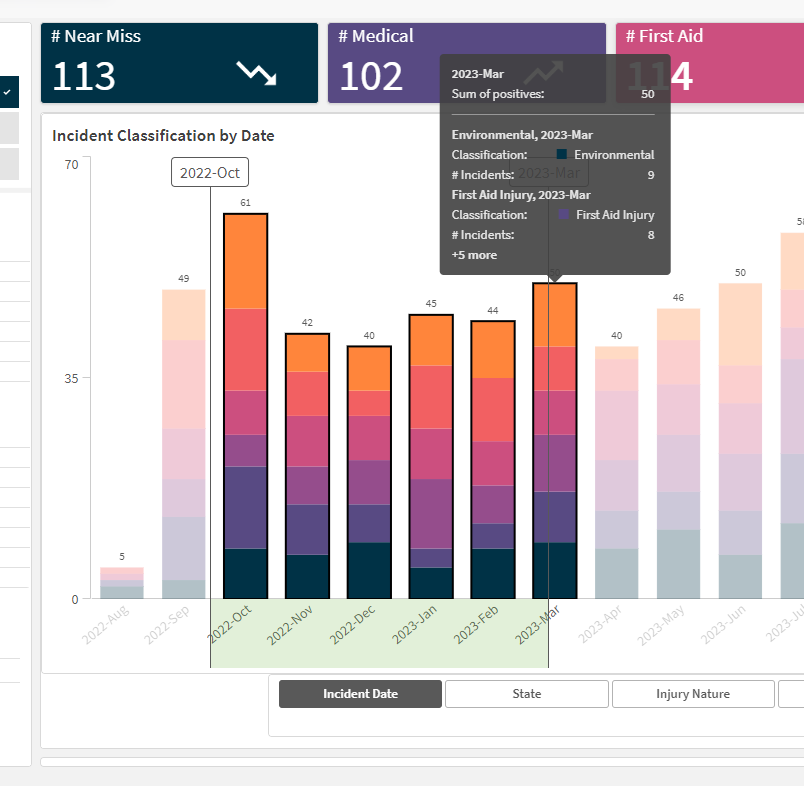The width and height of the screenshot is (804, 786).
Task: Select the orange top segment of 2022-Oct bar
Action: pyautogui.click(x=245, y=261)
